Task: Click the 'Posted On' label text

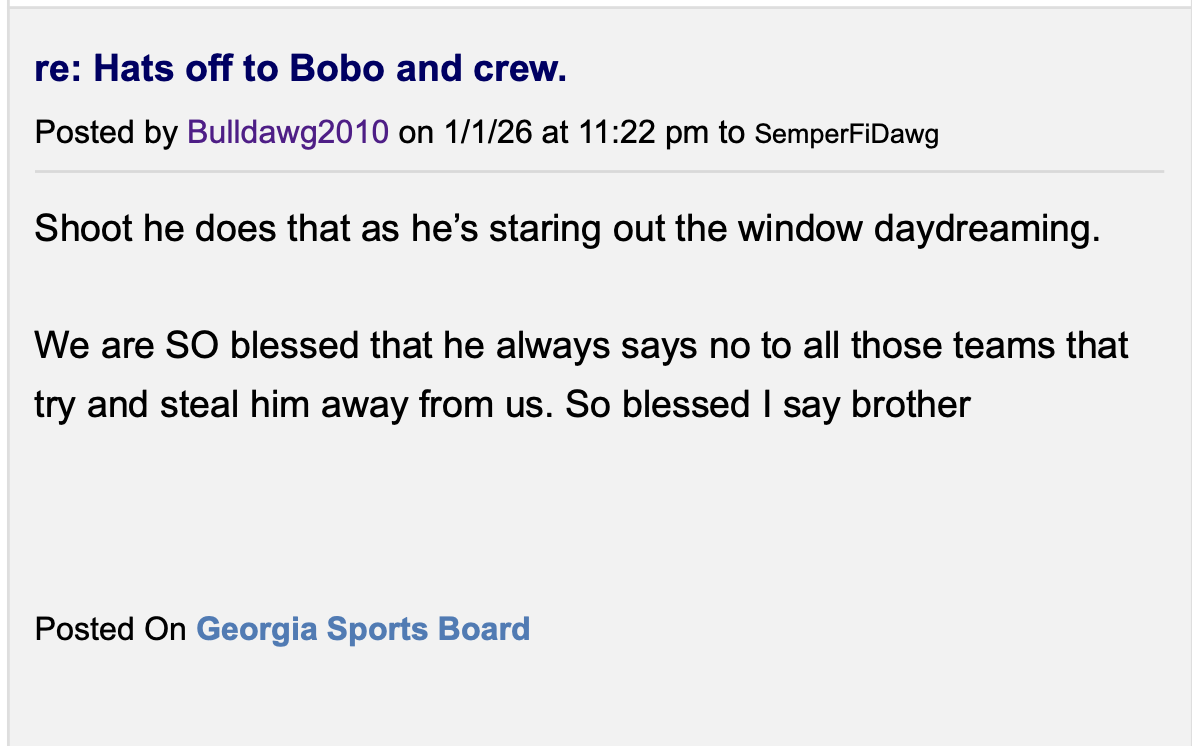Action: pyautogui.click(x=110, y=629)
